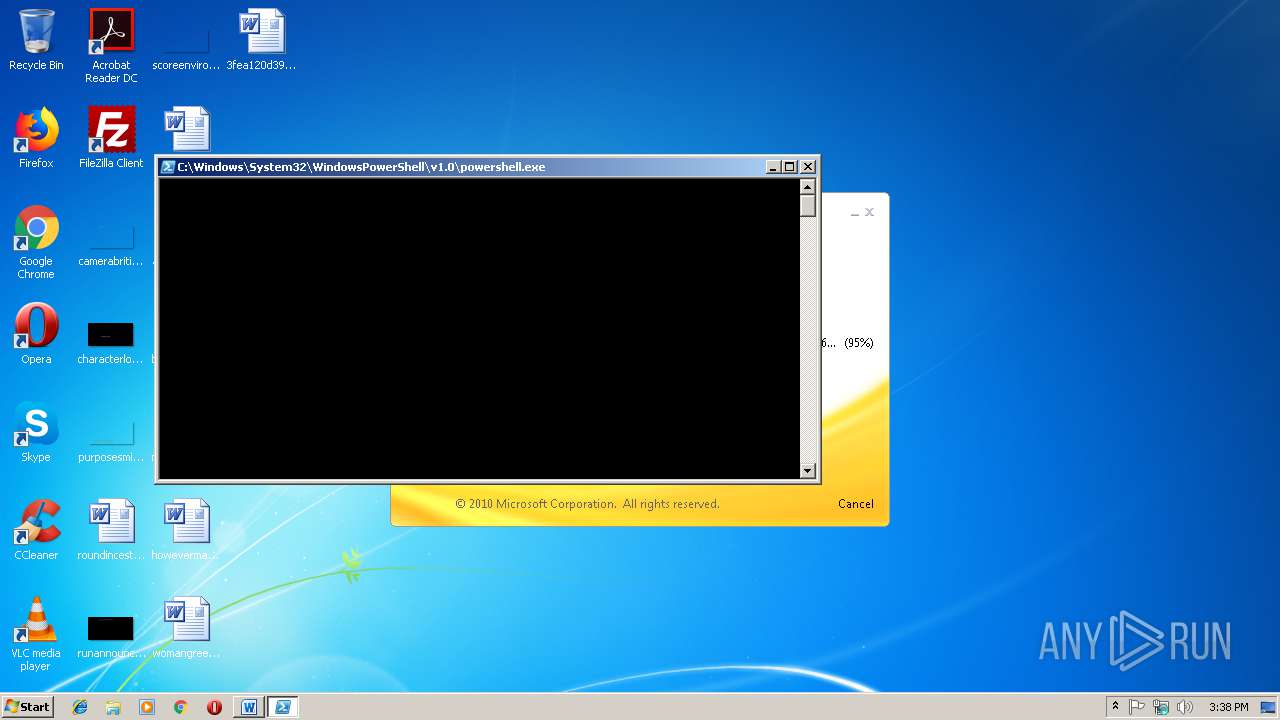Open Windows Media Player taskbar icon
The height and width of the screenshot is (720, 1280).
147,707
